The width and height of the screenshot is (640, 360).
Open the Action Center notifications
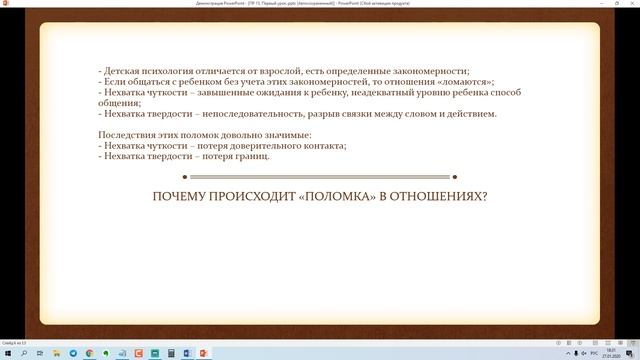[629, 353]
